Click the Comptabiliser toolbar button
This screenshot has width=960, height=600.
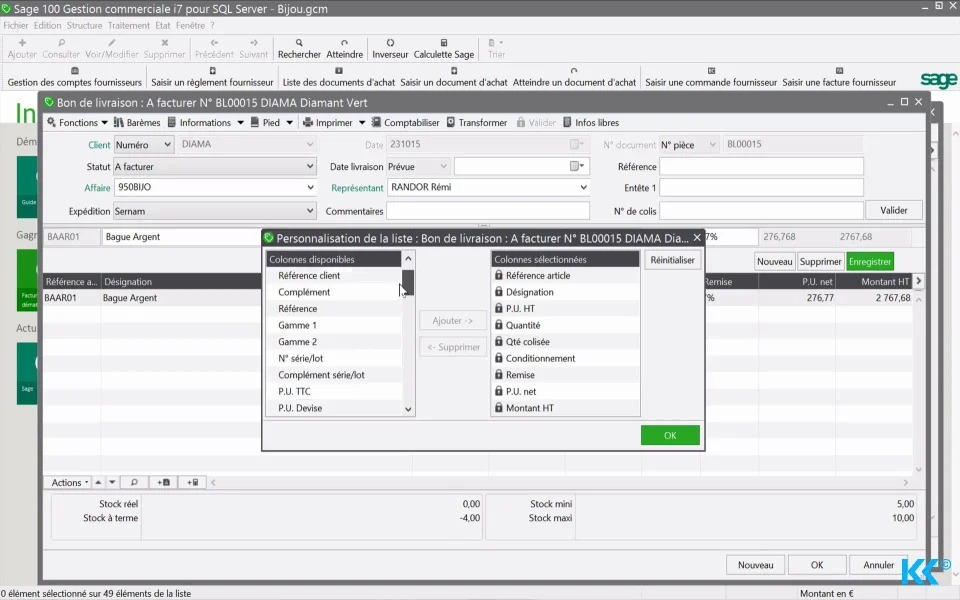coord(405,122)
